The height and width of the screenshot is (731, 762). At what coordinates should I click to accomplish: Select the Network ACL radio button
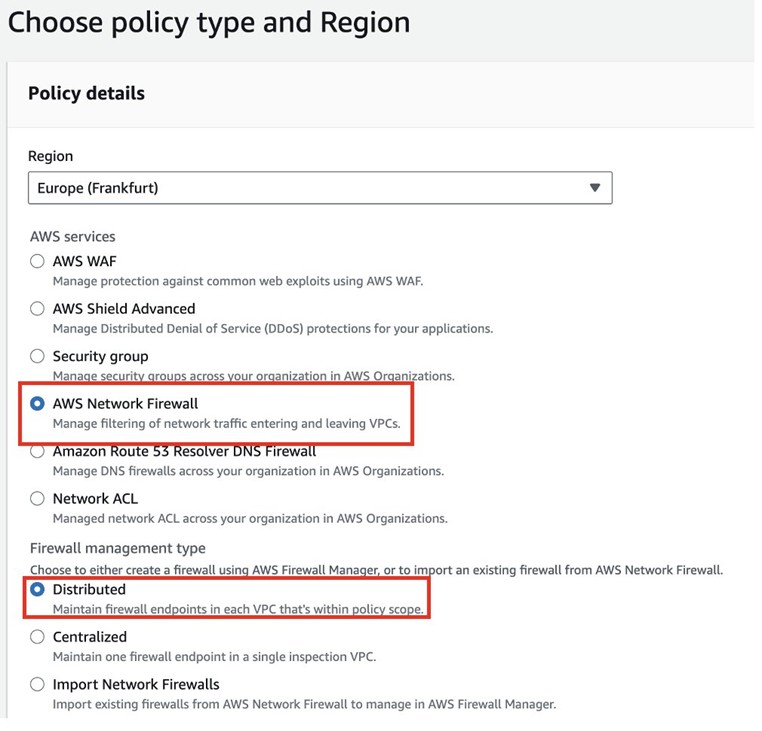pos(38,498)
